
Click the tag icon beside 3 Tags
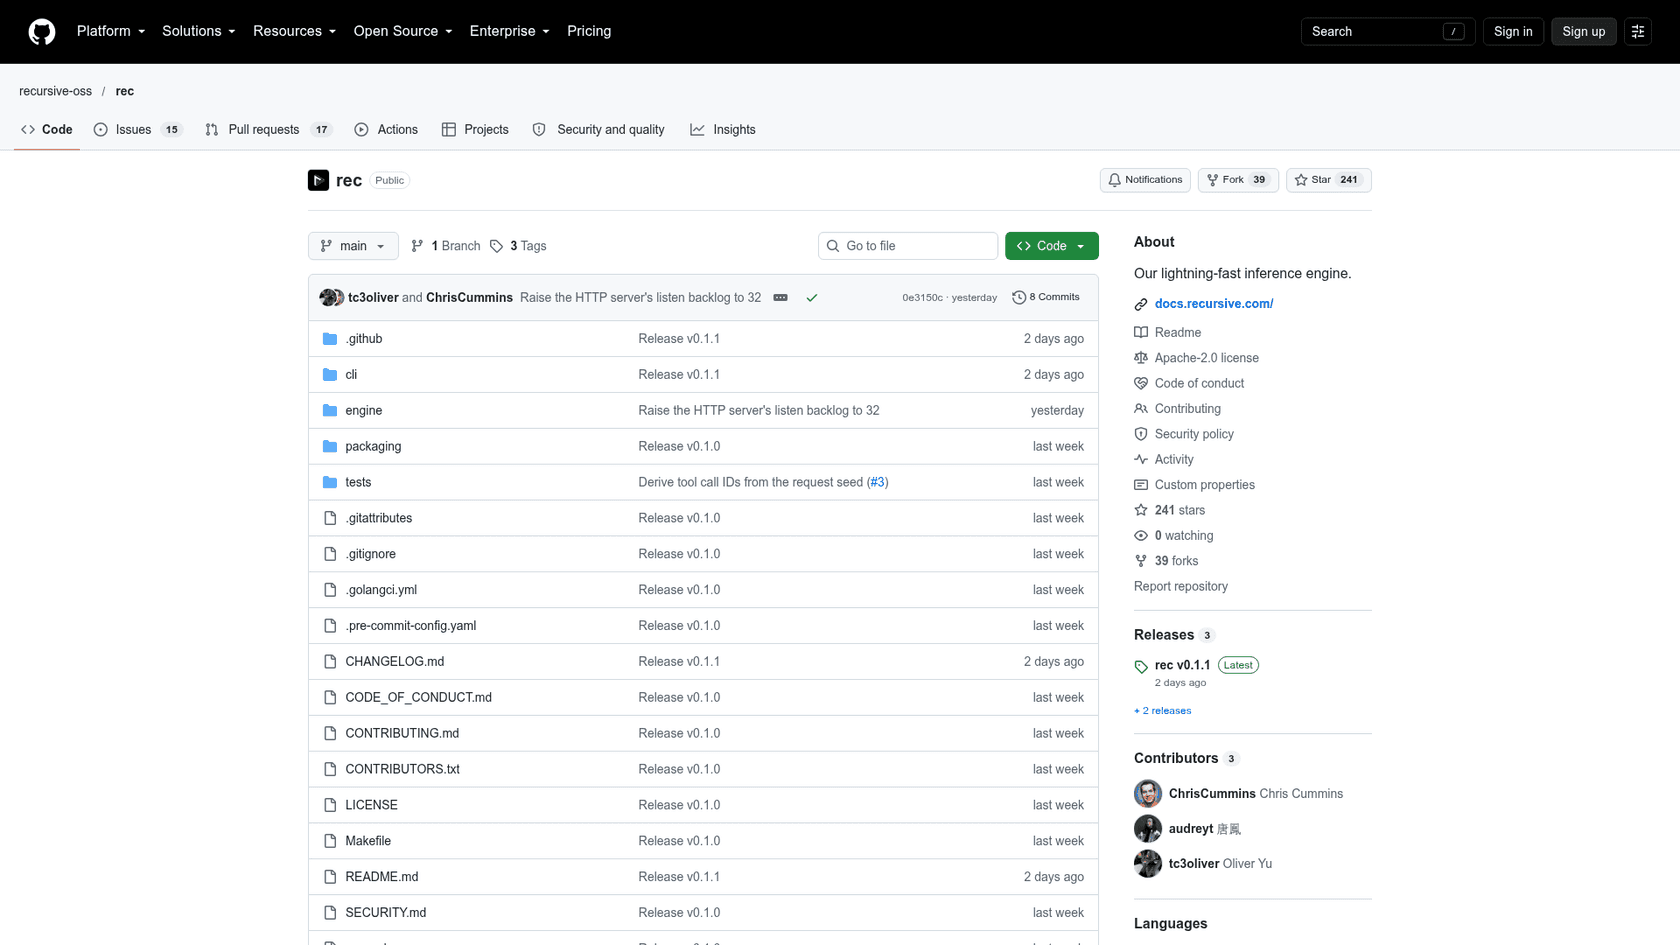(x=496, y=246)
